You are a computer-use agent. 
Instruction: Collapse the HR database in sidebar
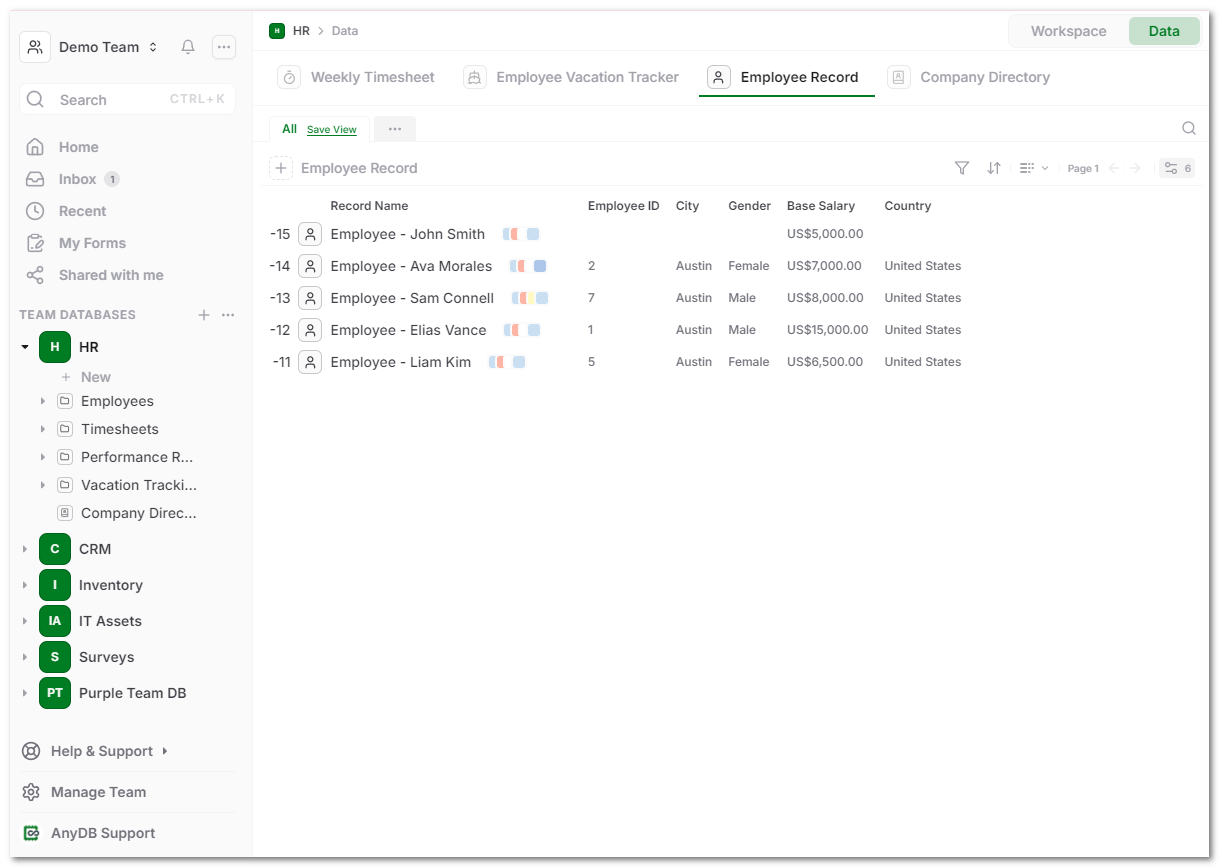24,346
